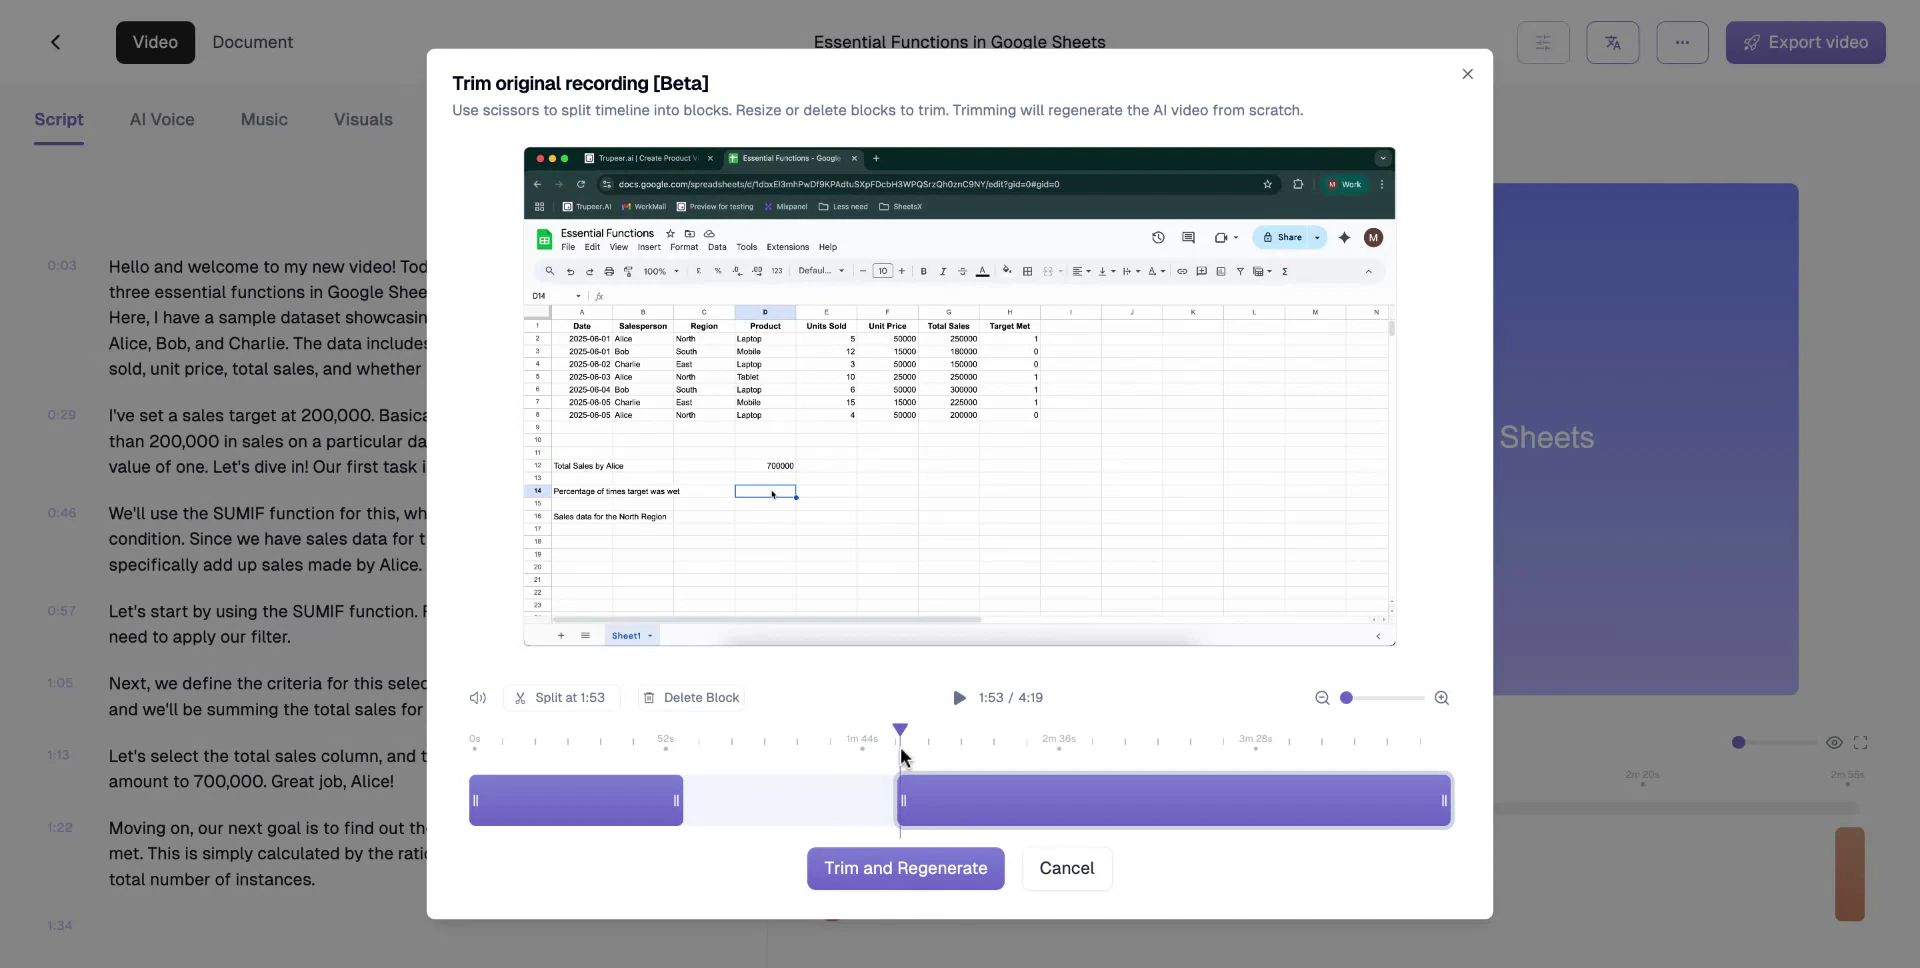The height and width of the screenshot is (968, 1920).
Task: Expand the AI Voice section
Action: point(162,119)
